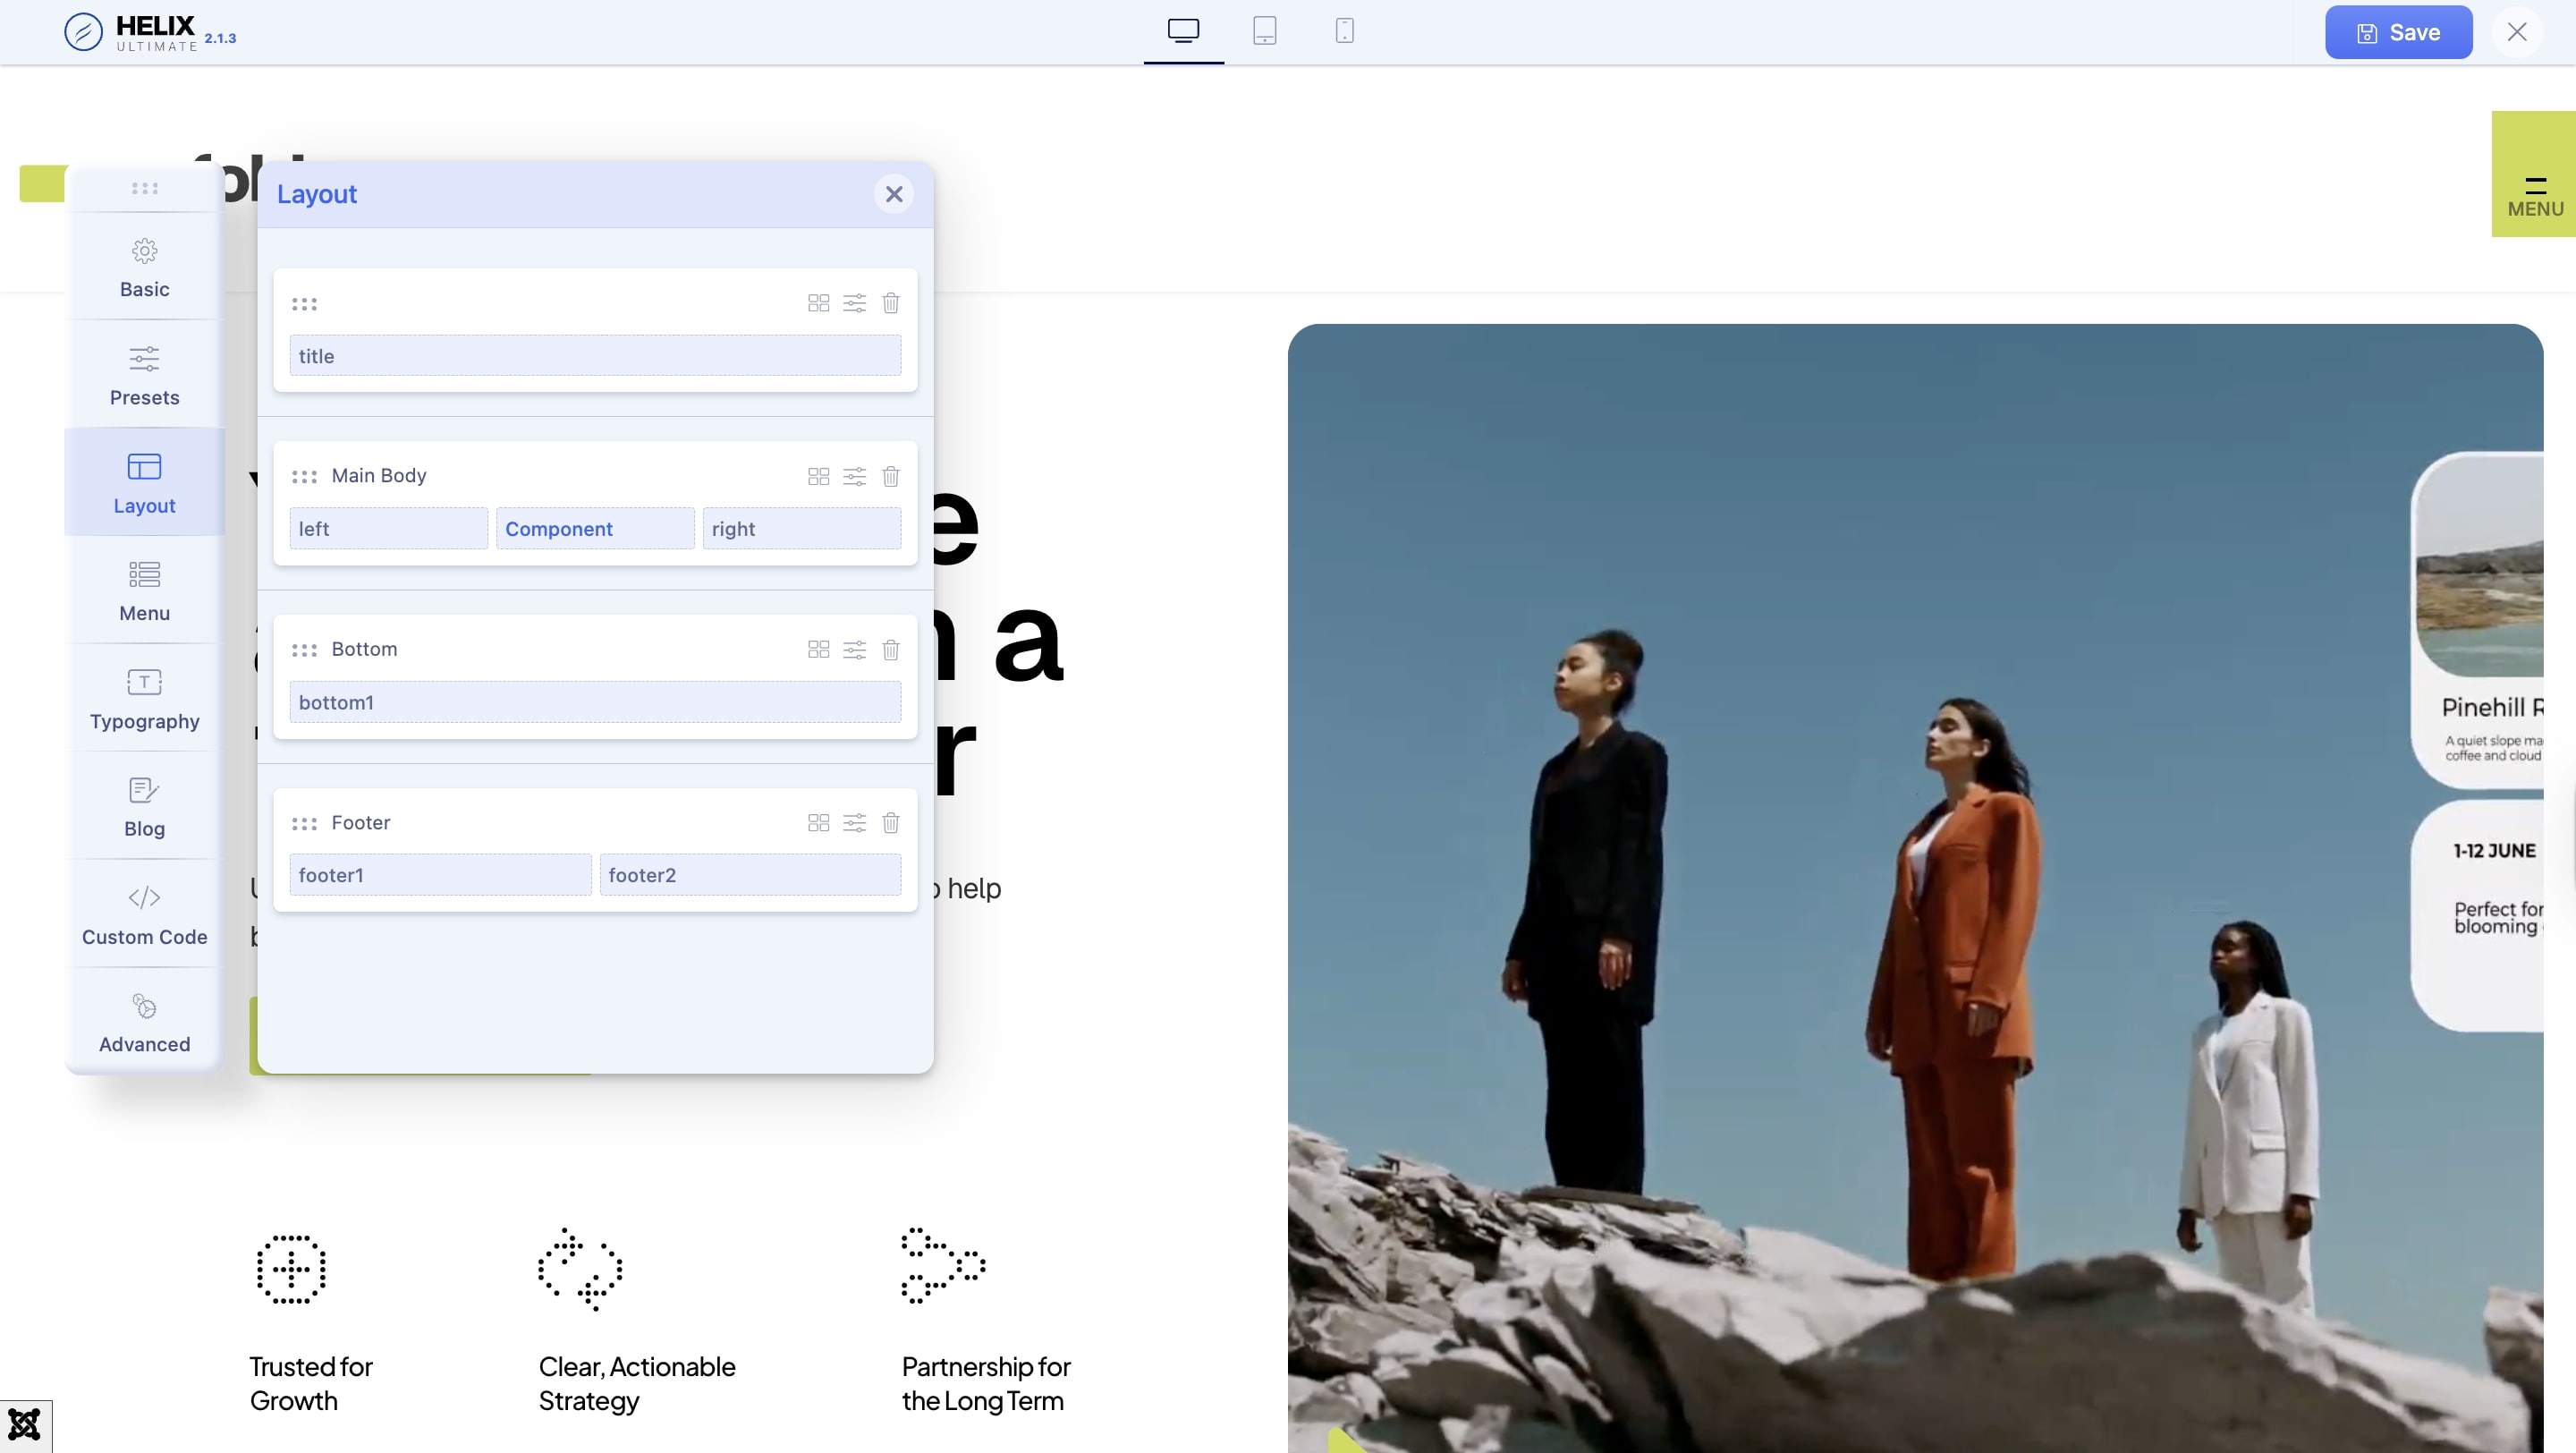Switch preview to mobile phone view
This screenshot has width=2576, height=1453.
pos(1344,31)
